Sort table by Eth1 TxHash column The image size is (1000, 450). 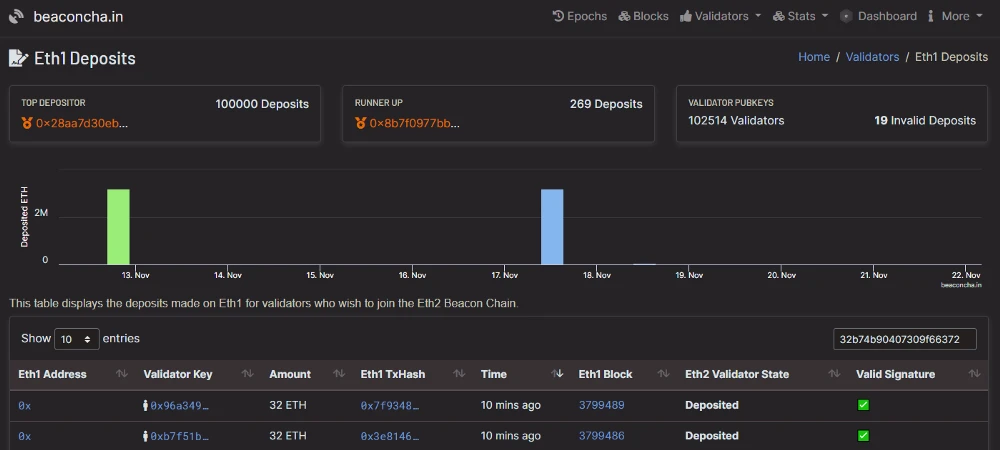(x=412, y=374)
